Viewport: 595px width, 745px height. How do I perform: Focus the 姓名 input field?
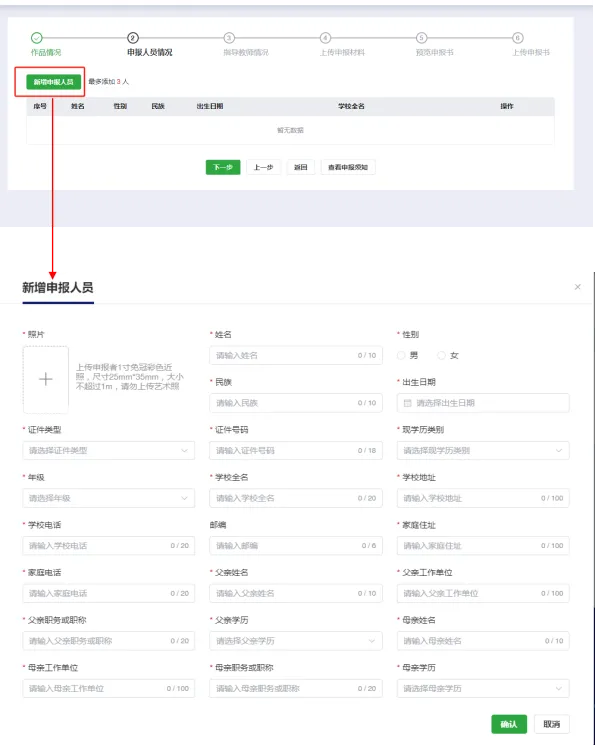[x=296, y=355]
